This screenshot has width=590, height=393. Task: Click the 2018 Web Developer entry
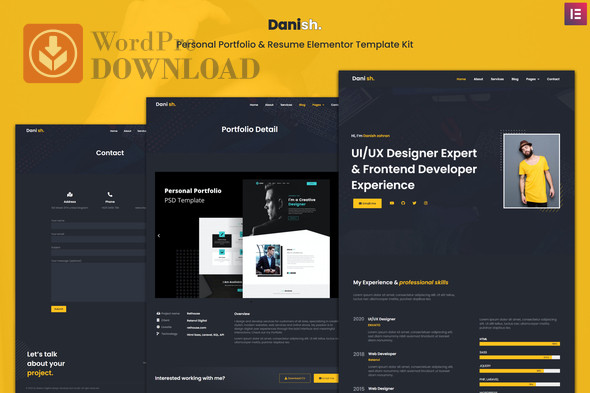point(403,364)
